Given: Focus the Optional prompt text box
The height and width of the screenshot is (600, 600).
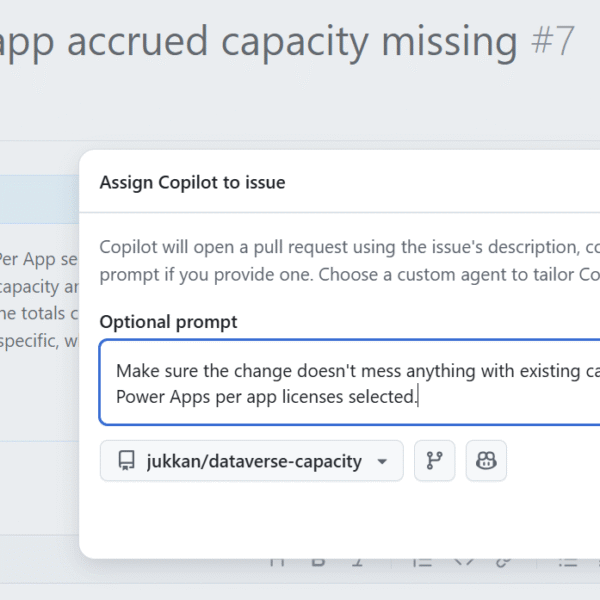Looking at the screenshot, I should (350, 383).
